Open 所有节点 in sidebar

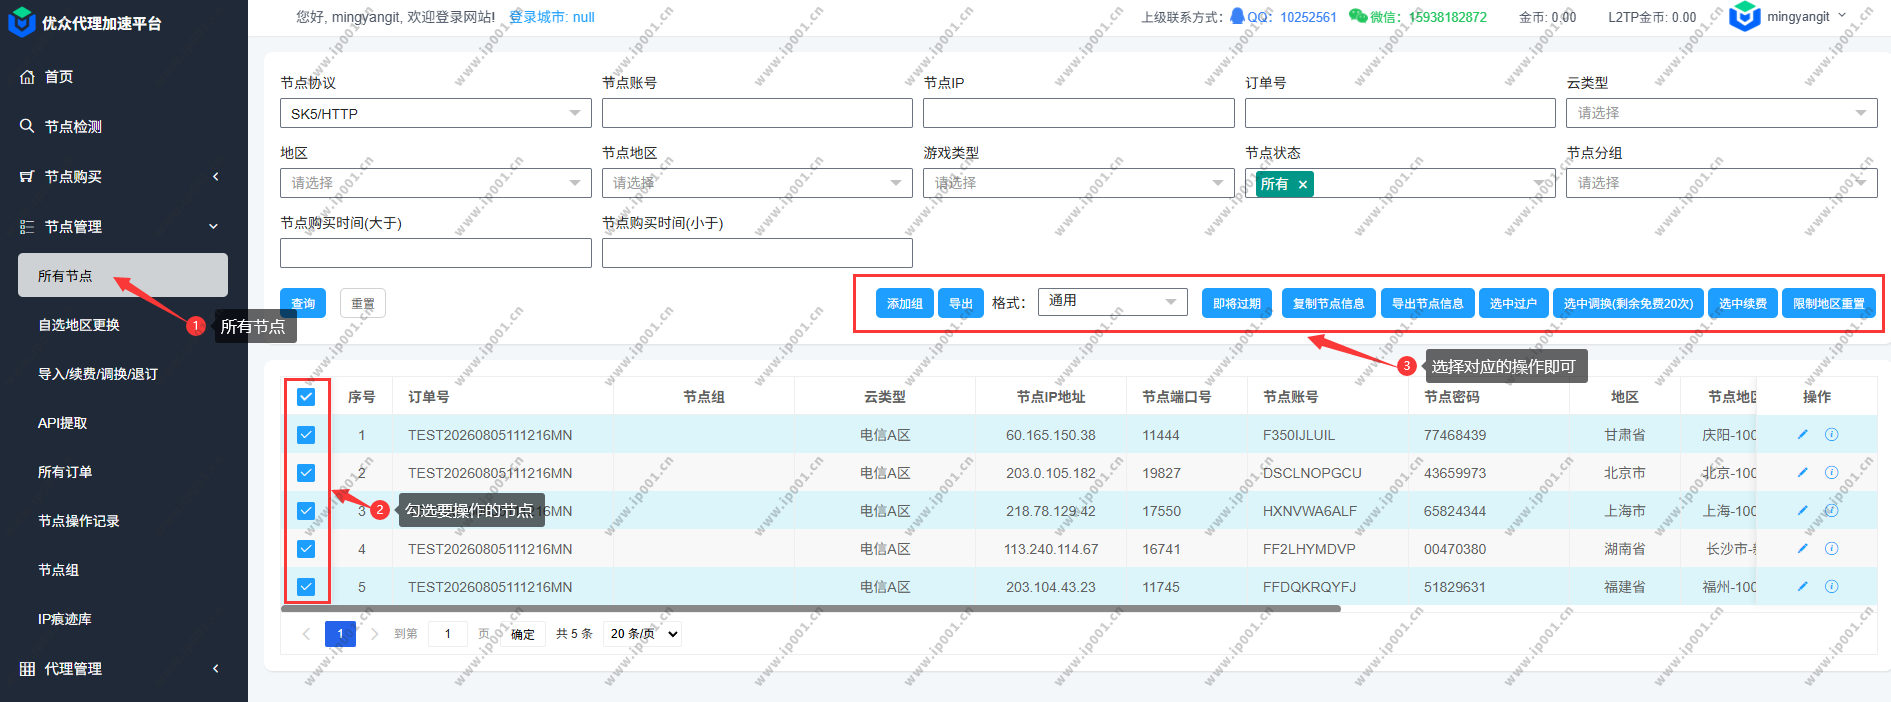(x=123, y=275)
